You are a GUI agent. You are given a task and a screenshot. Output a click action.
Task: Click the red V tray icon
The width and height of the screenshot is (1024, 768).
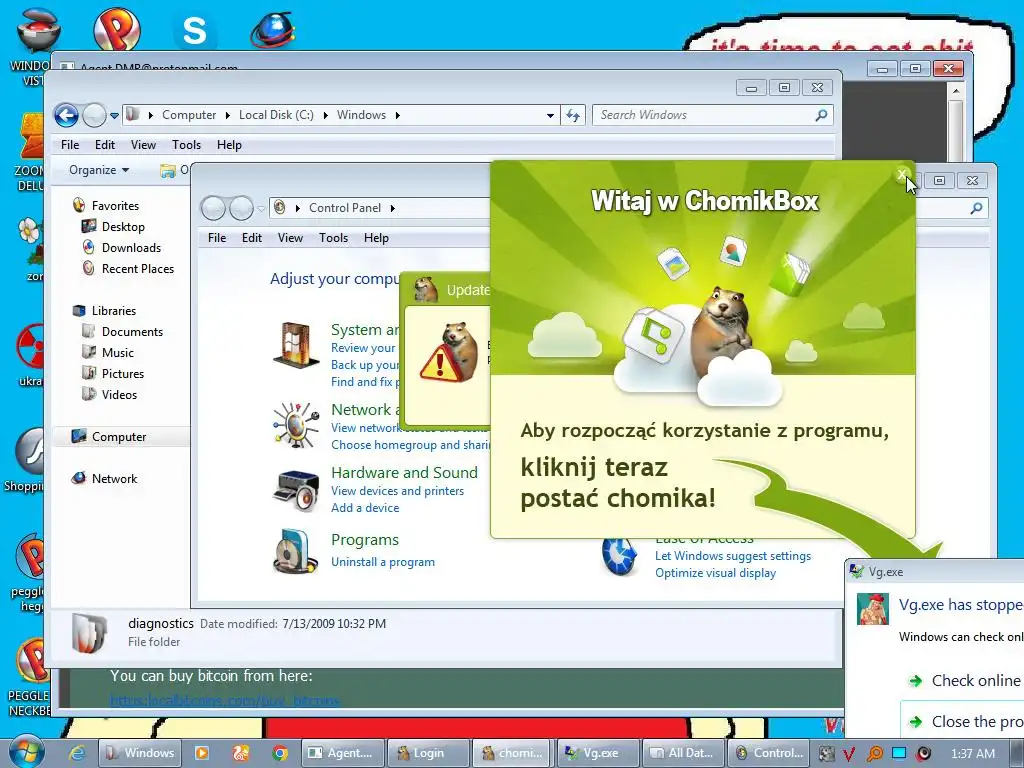pyautogui.click(x=849, y=754)
